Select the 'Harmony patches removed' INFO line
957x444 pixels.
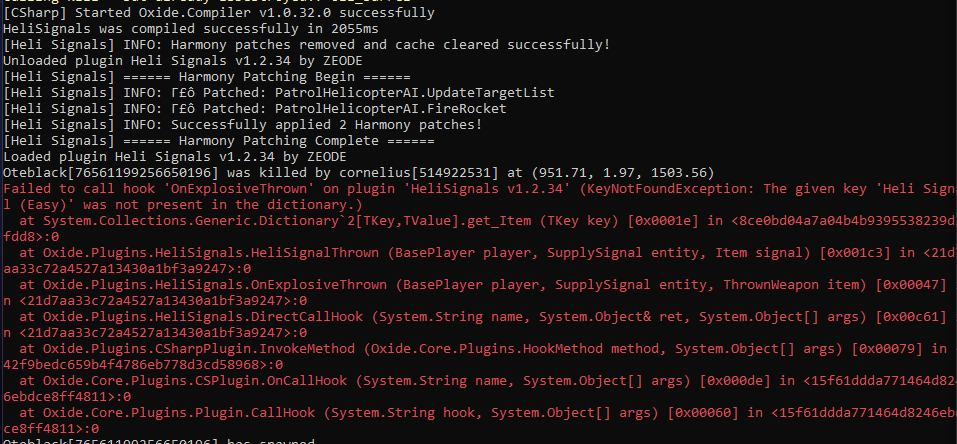(x=306, y=45)
